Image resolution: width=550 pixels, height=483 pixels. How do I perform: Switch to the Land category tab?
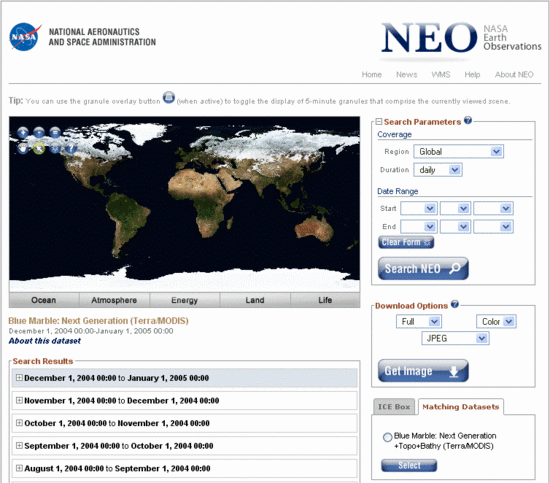click(x=255, y=300)
